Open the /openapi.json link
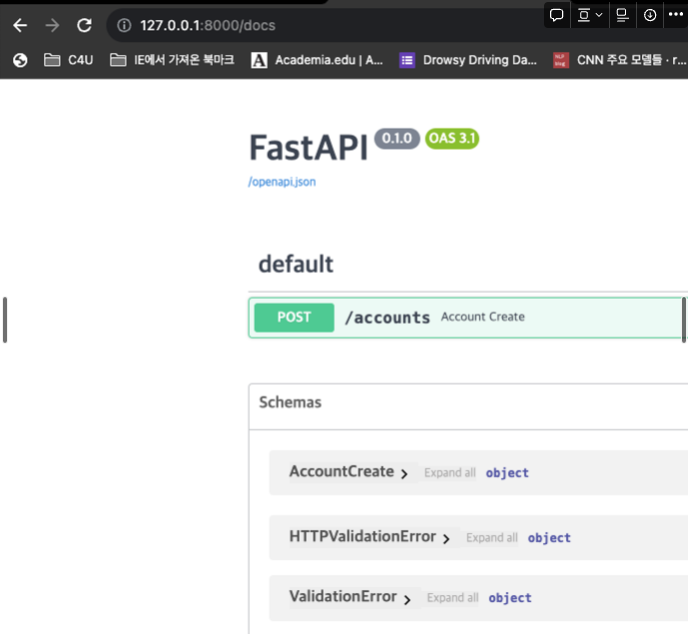The width and height of the screenshot is (688, 634). tap(282, 182)
